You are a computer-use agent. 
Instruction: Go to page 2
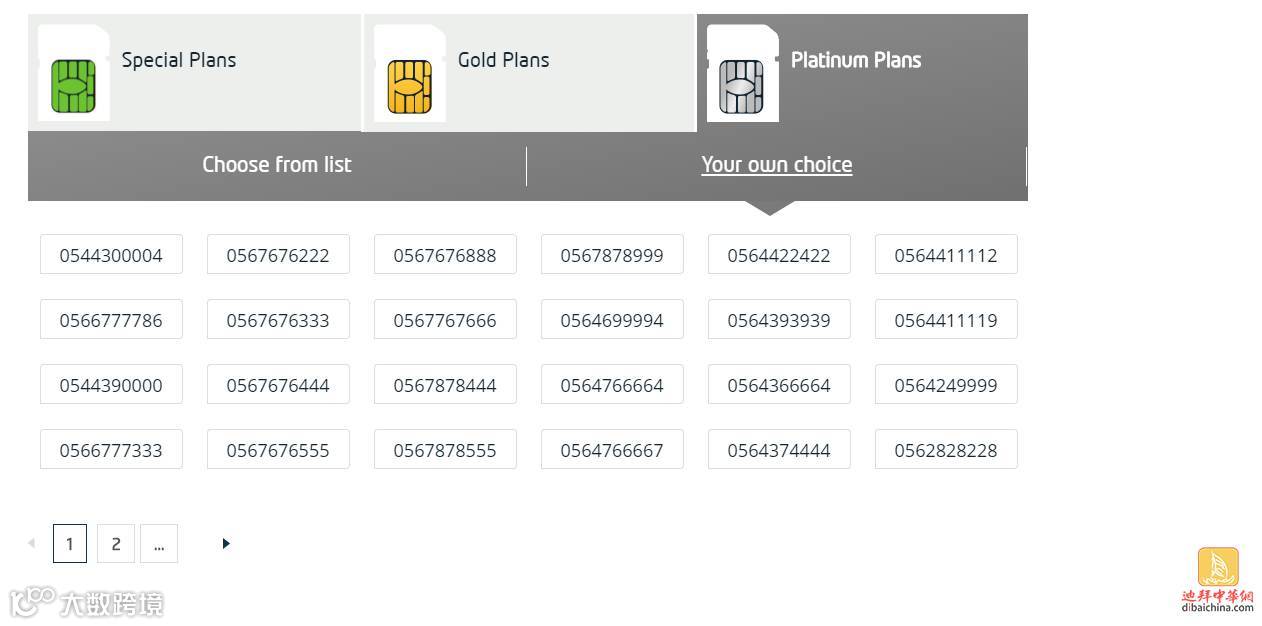(116, 544)
